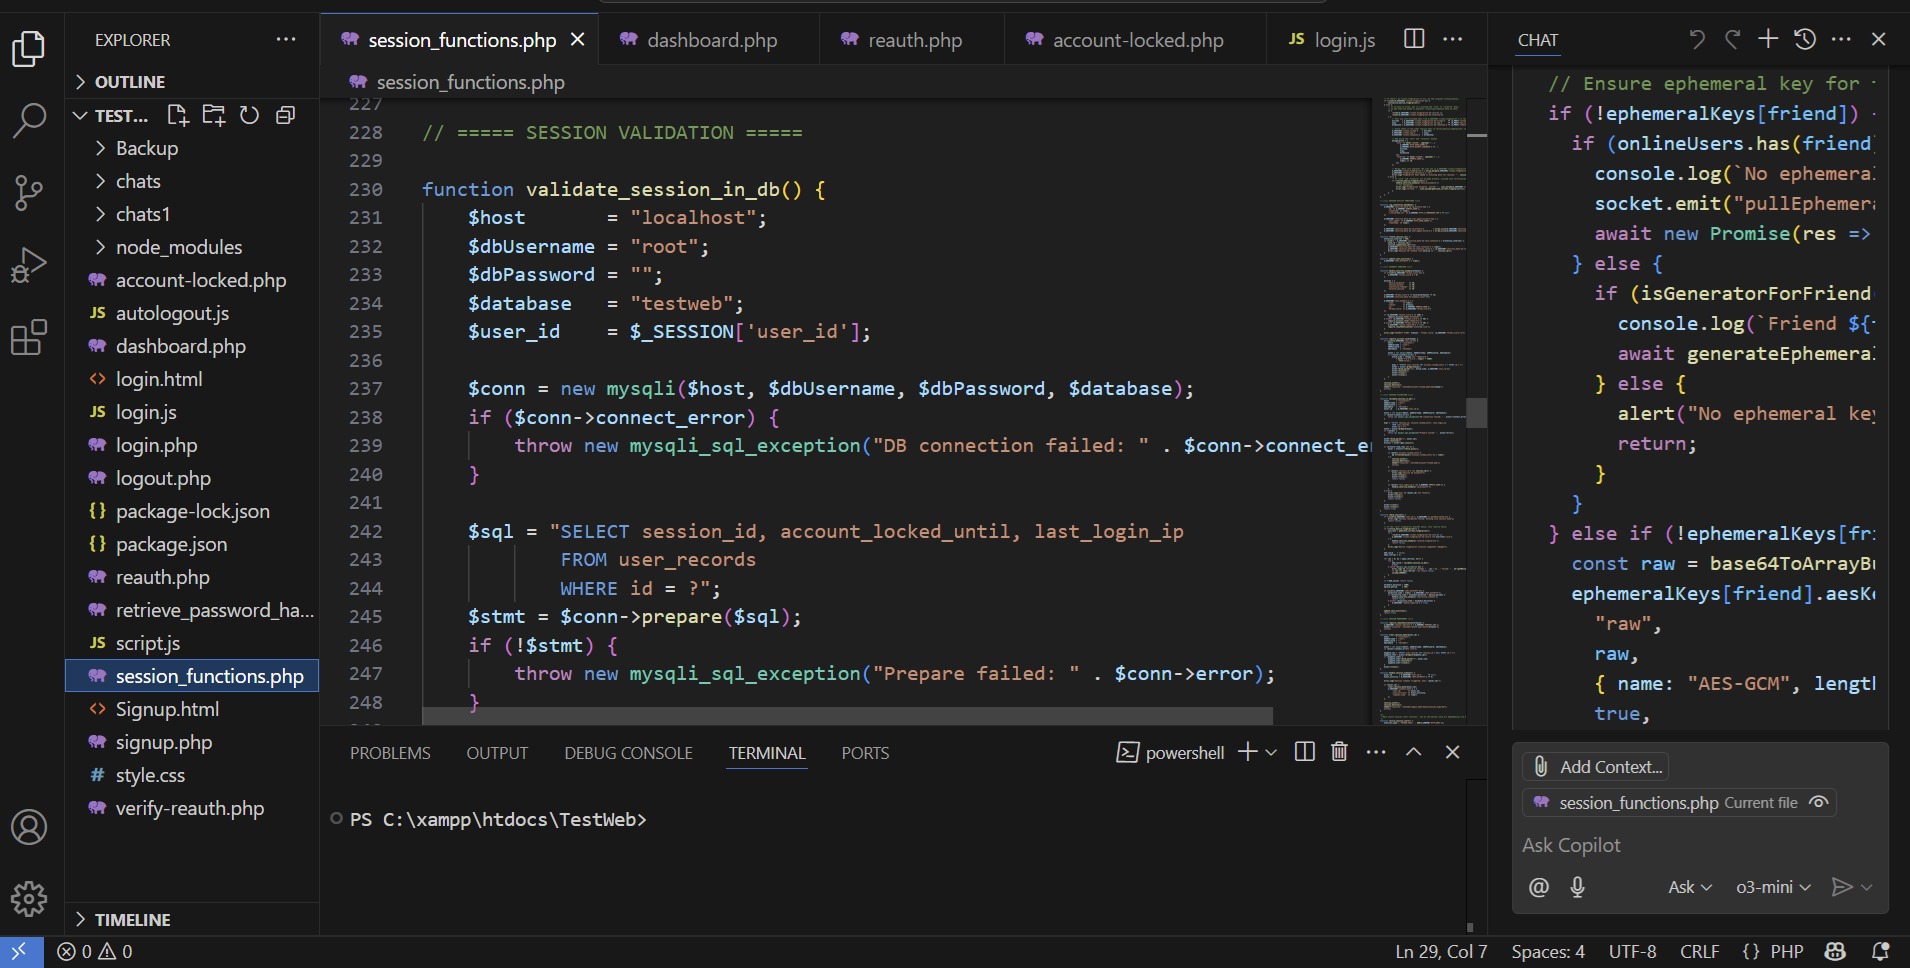1910x968 pixels.
Task: Collapse all folders in Explorer
Action: point(286,115)
